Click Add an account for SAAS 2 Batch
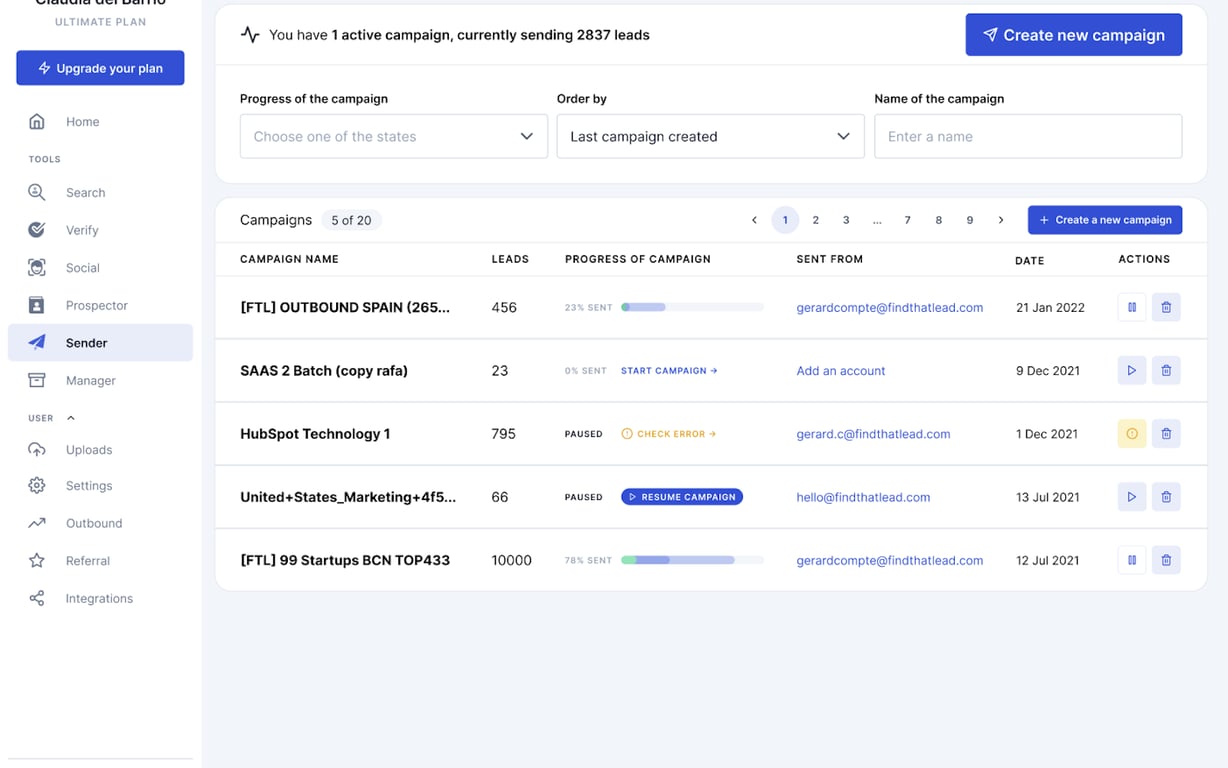 [x=840, y=370]
